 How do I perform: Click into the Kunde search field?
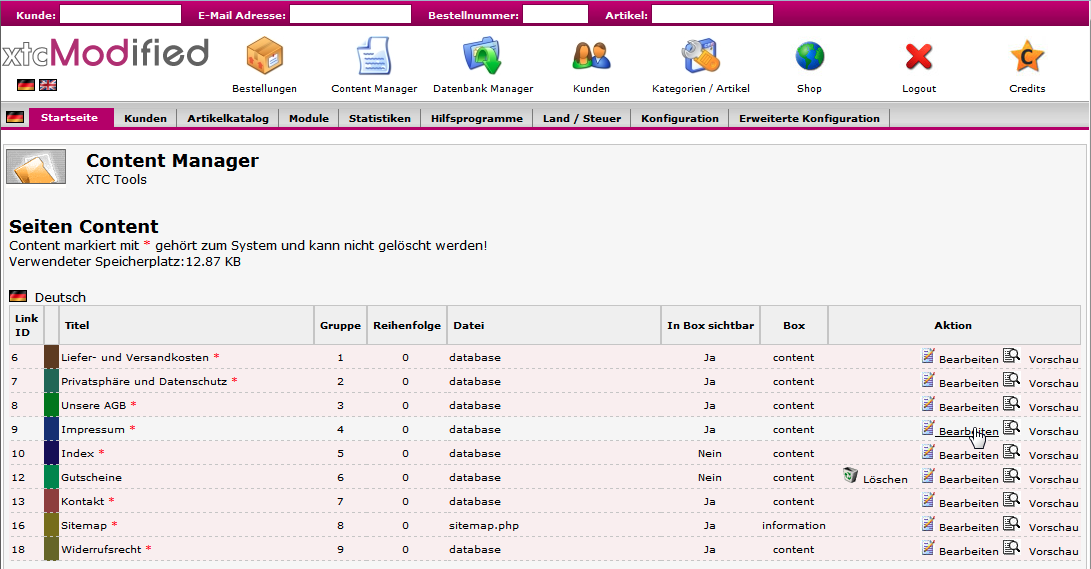120,14
